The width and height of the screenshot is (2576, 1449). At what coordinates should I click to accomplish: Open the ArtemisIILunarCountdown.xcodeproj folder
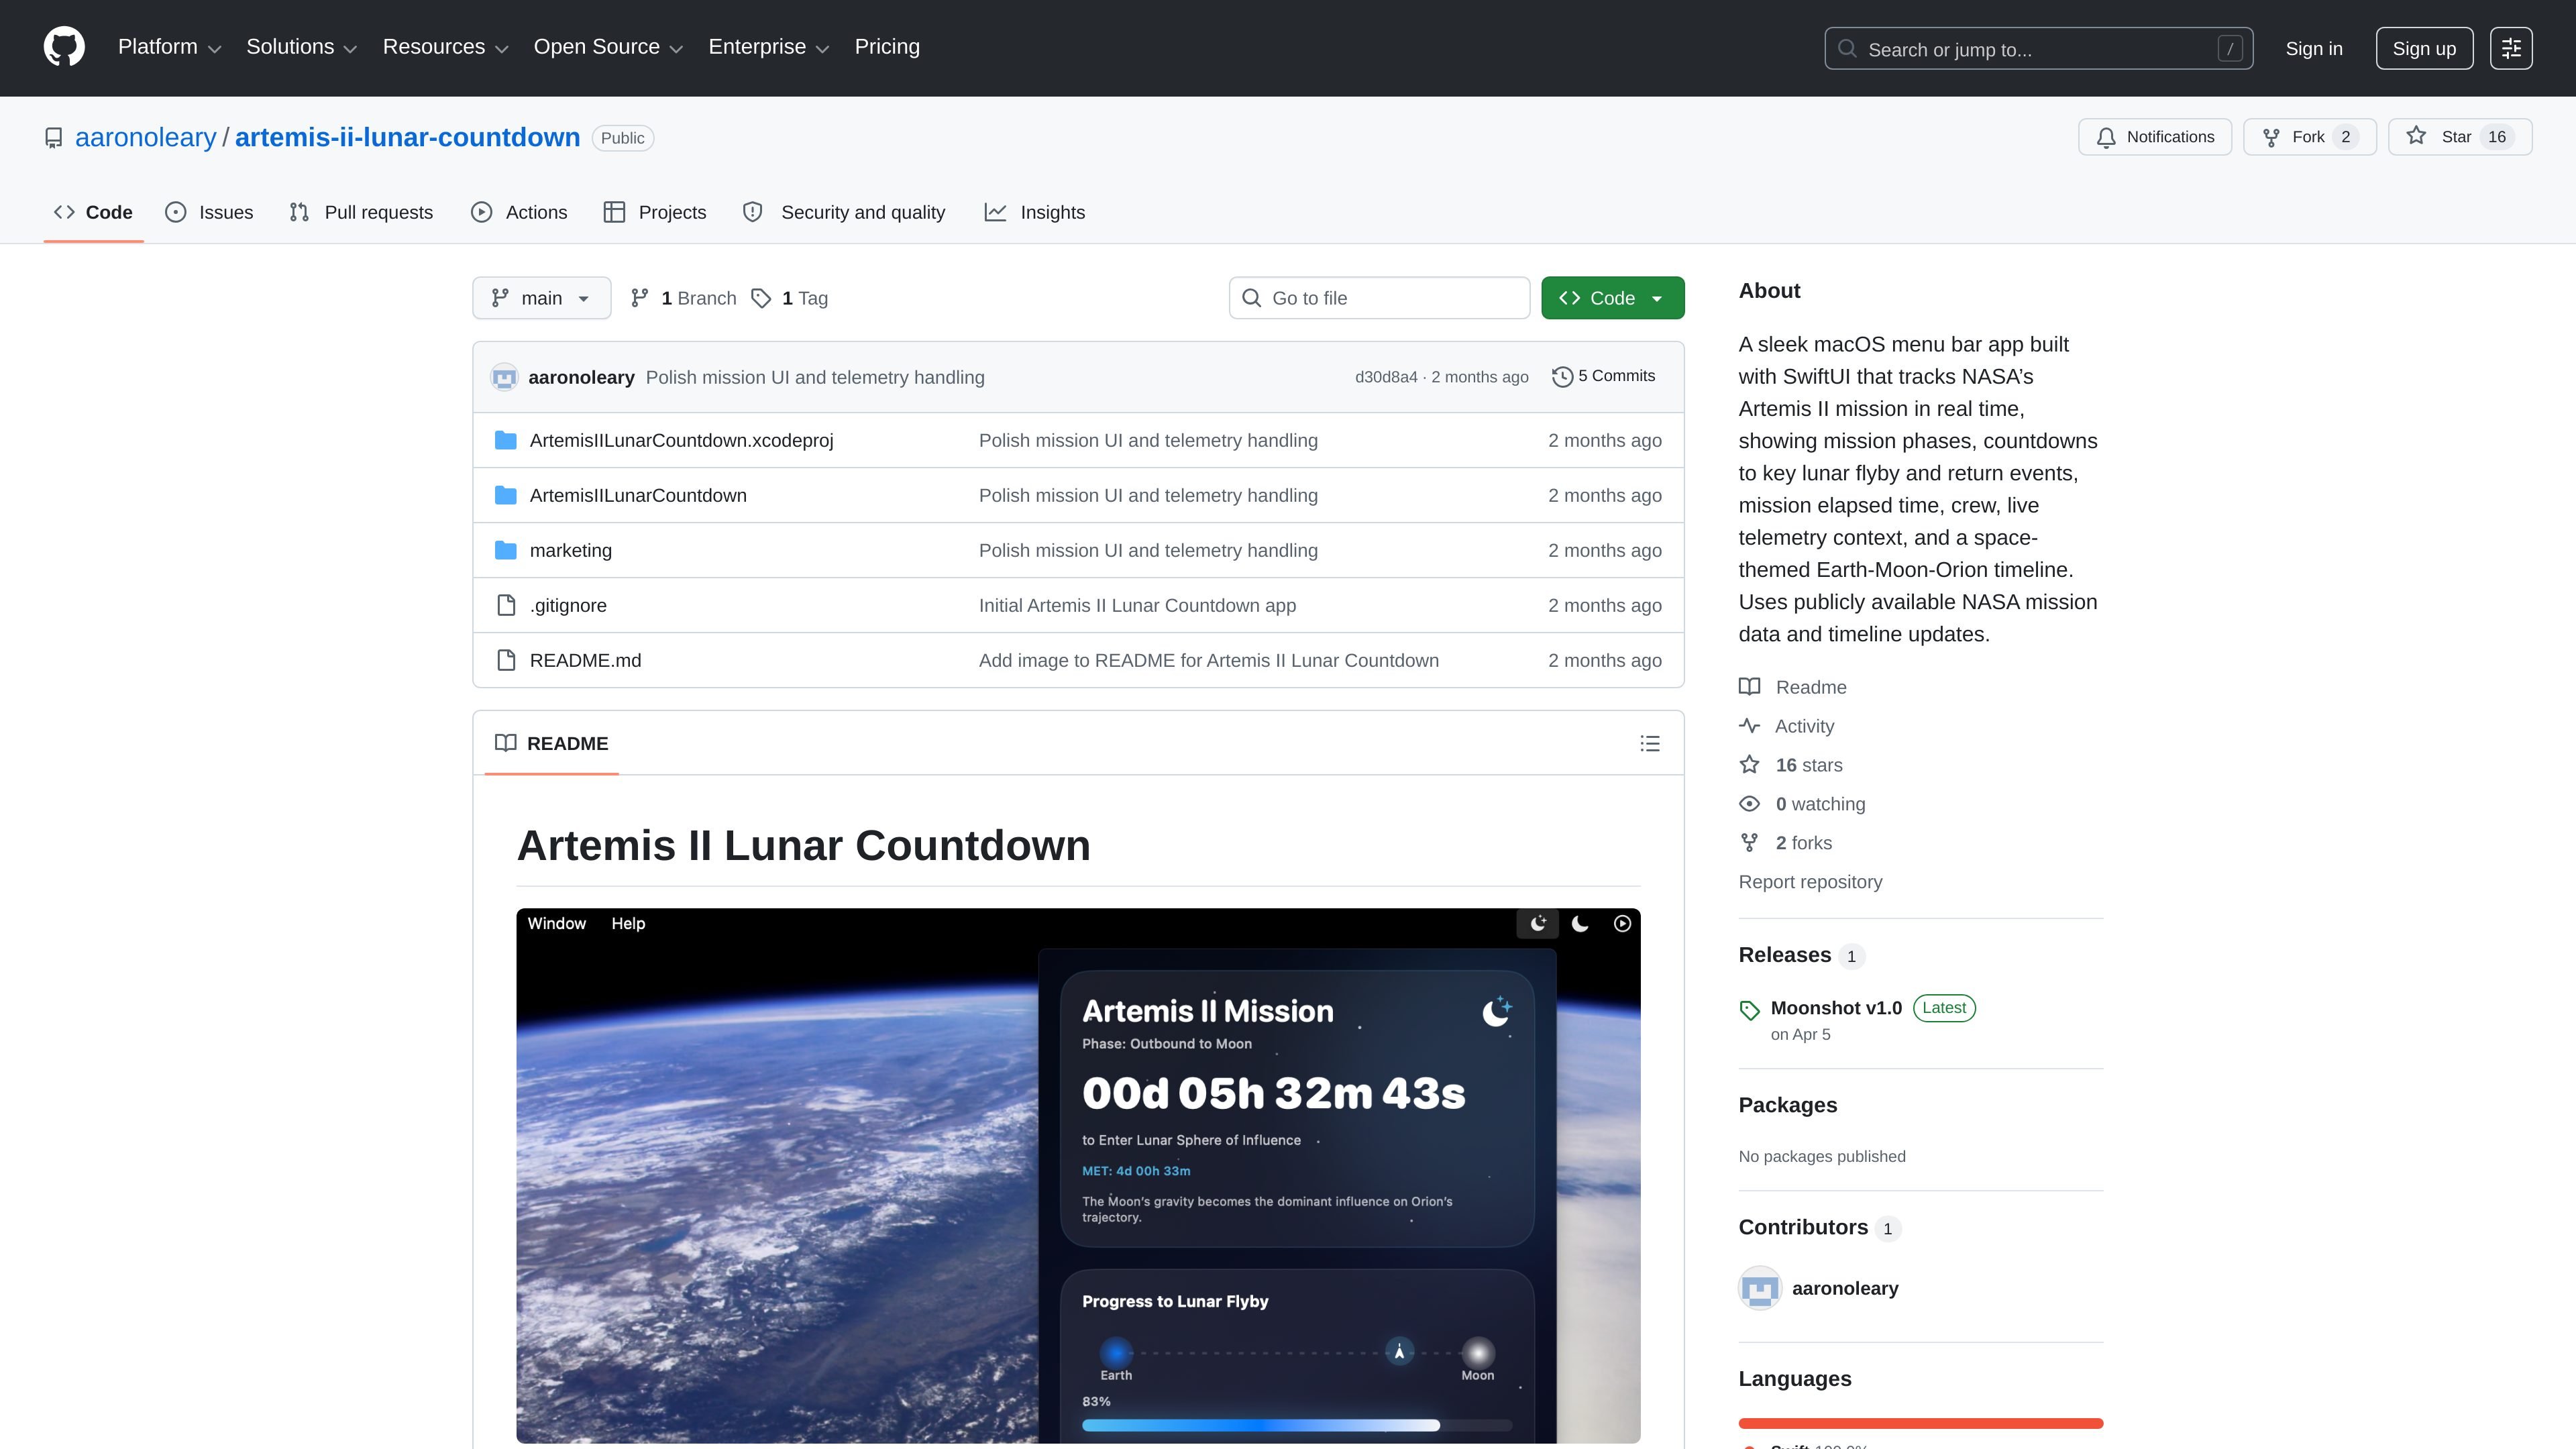coord(681,440)
